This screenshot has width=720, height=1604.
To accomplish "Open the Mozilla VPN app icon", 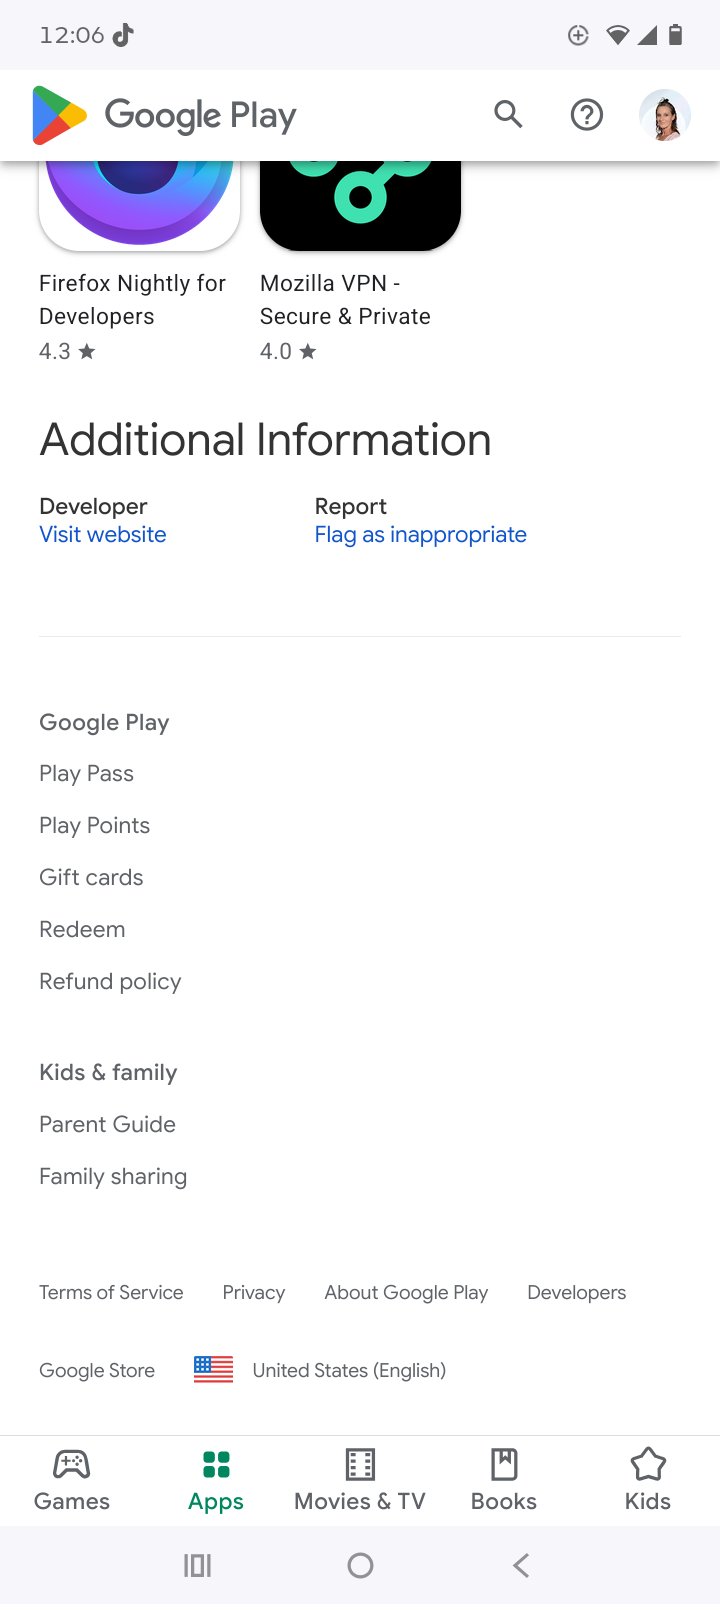I will (360, 206).
